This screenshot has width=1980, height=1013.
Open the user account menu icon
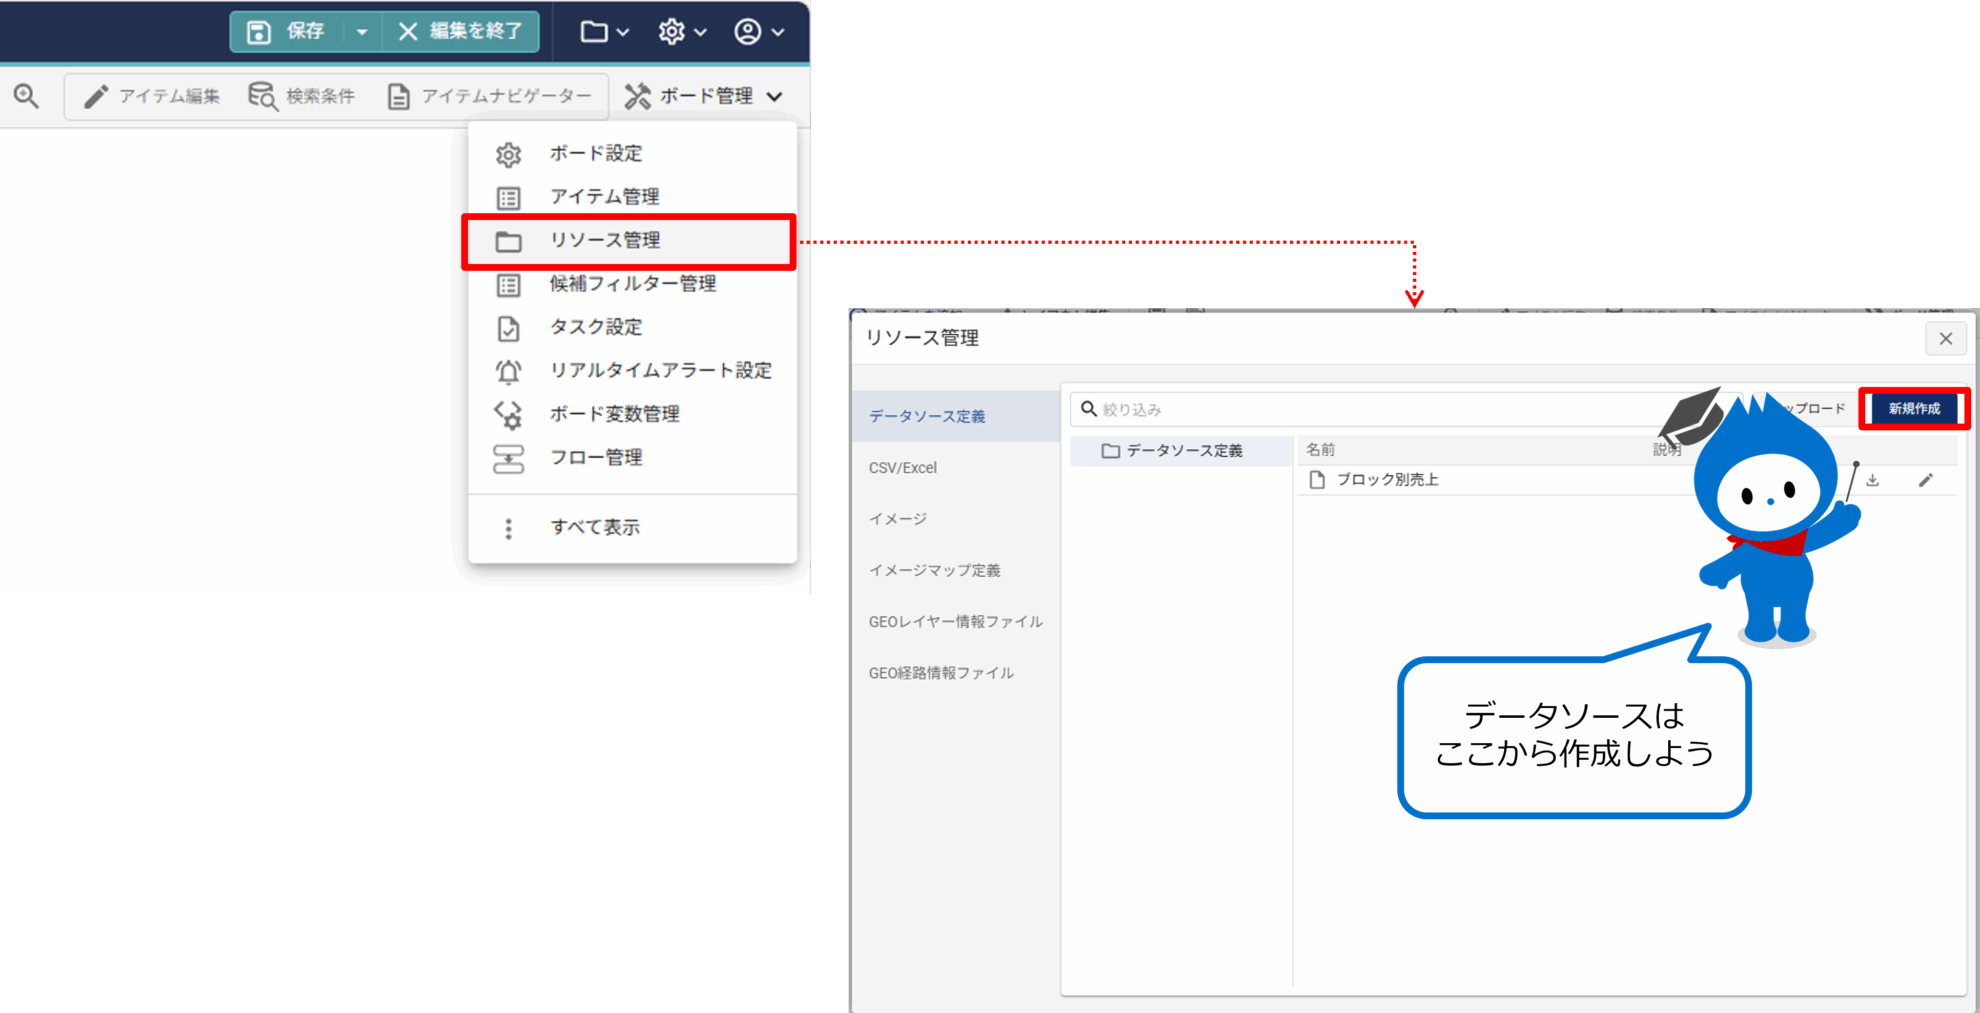pos(759,32)
